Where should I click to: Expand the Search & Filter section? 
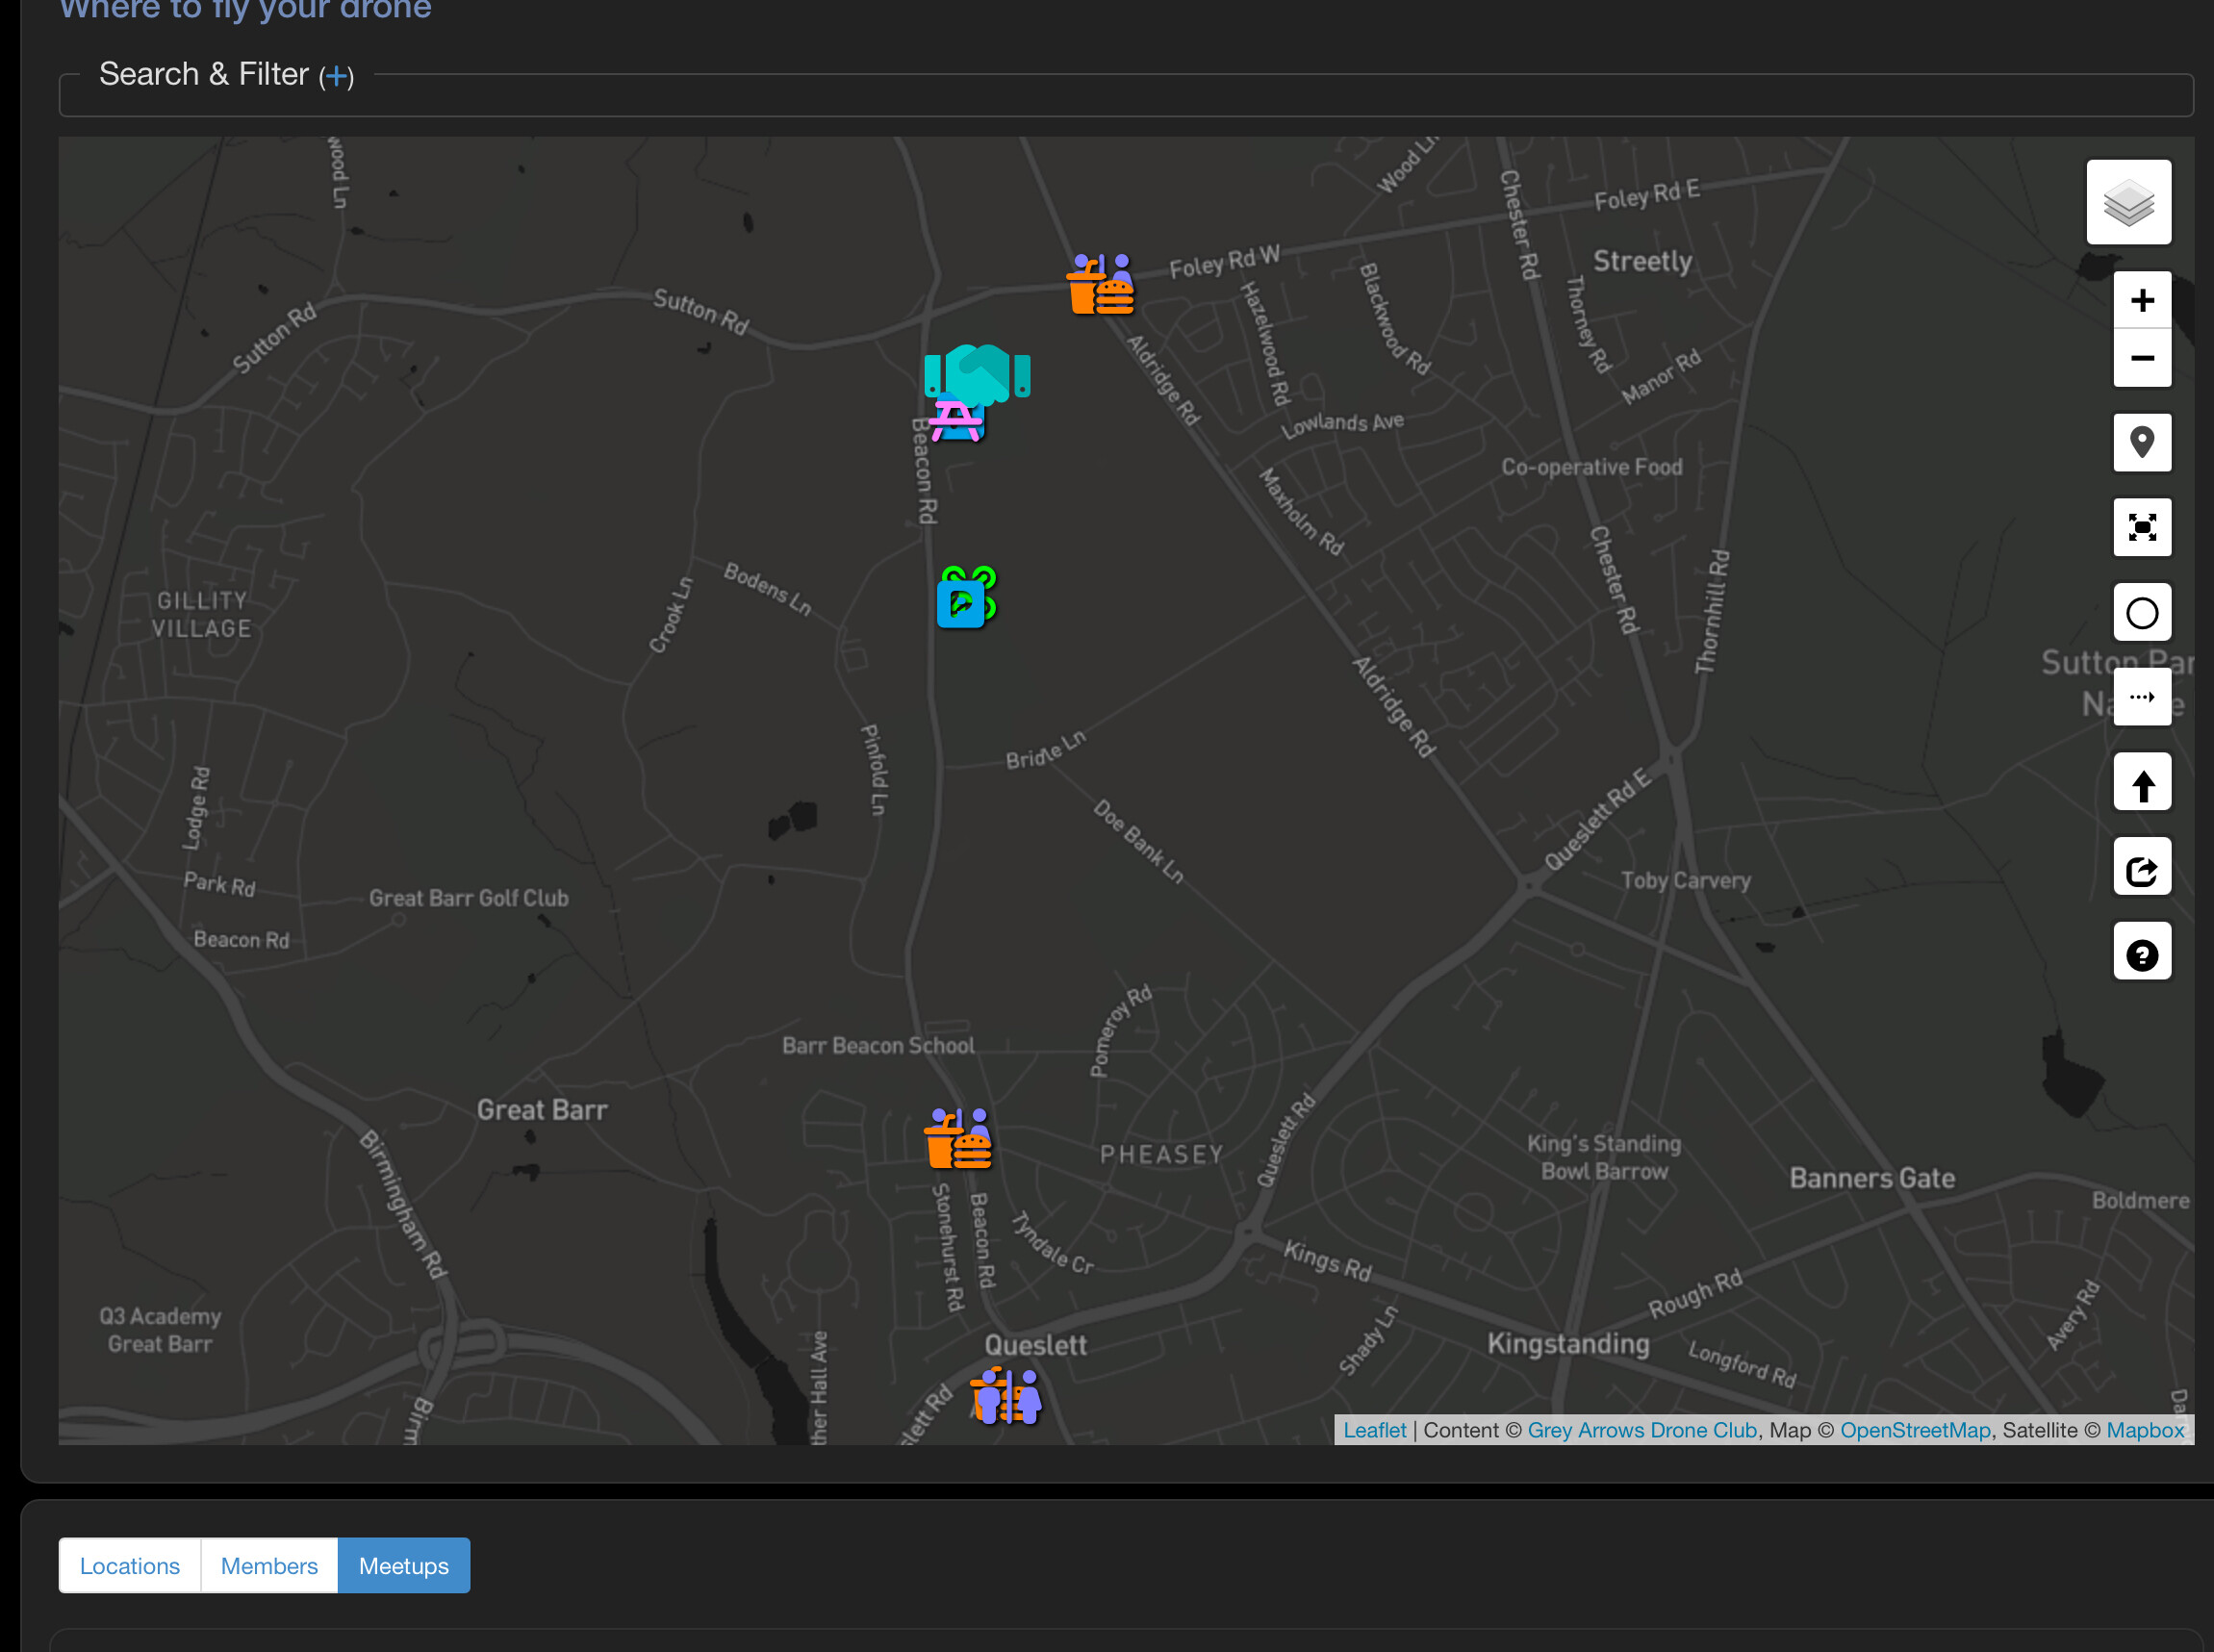point(336,76)
